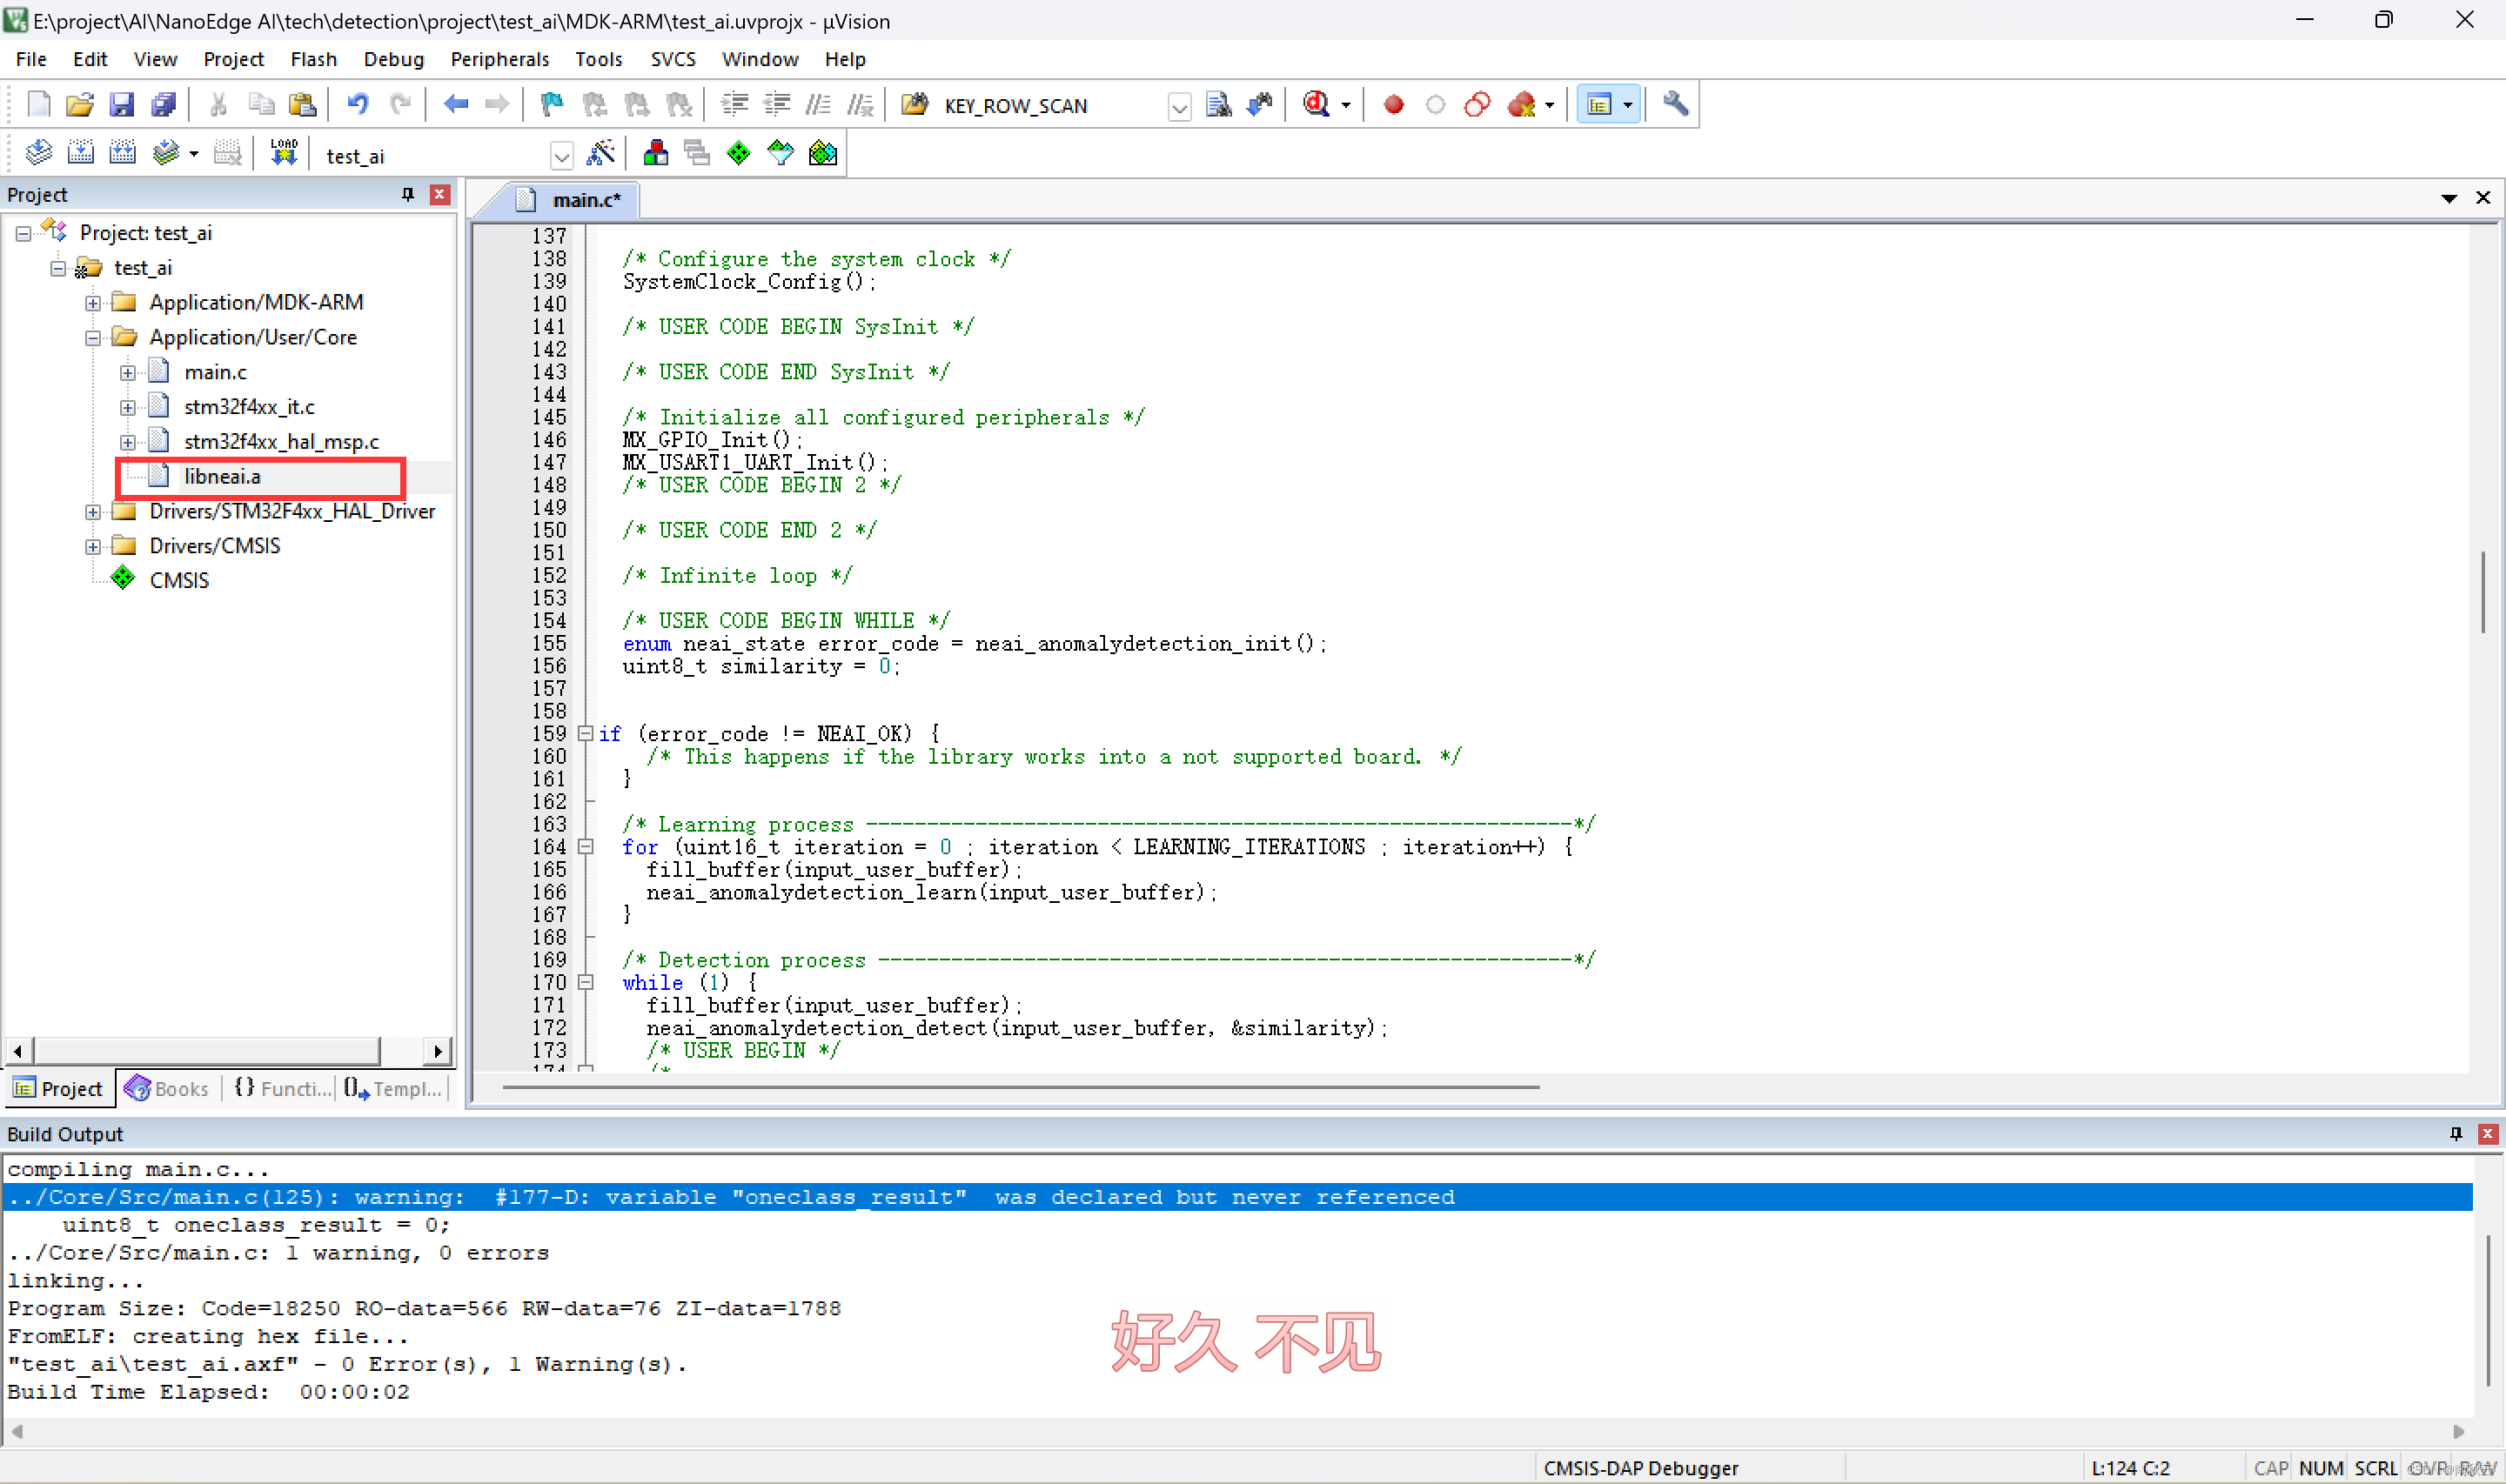
Task: Collapse the Application/User/Core folder
Action: coord(93,337)
